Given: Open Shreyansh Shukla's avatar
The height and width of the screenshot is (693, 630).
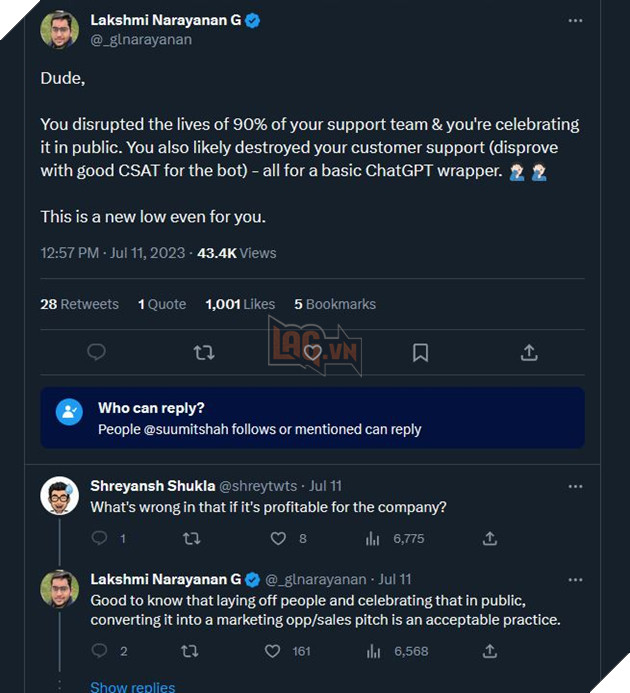Looking at the screenshot, I should click(60, 496).
